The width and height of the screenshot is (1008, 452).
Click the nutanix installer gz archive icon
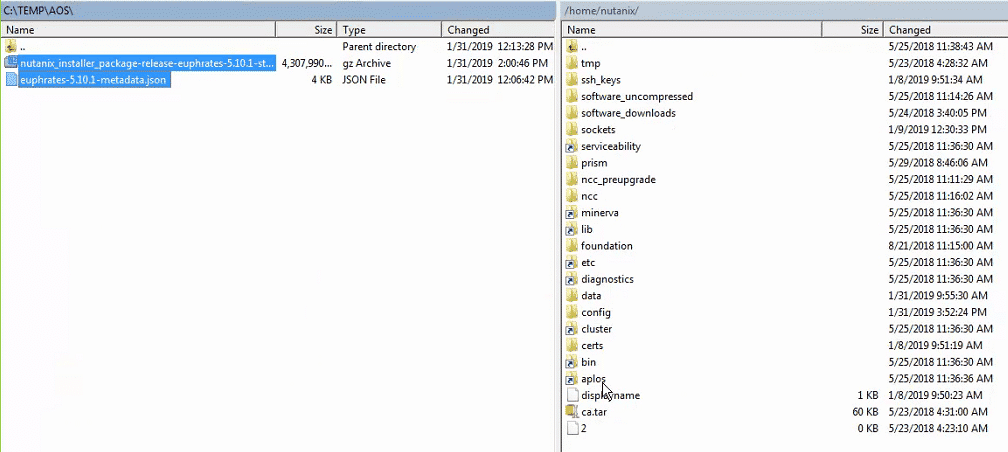pos(11,63)
